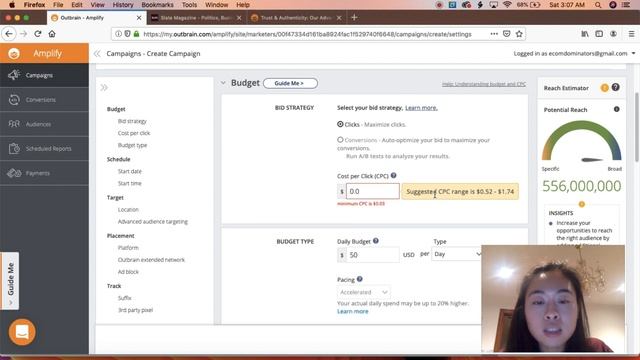This screenshot has width=640, height=360.
Task: Expand the Guide Me side tab
Action: [10, 281]
